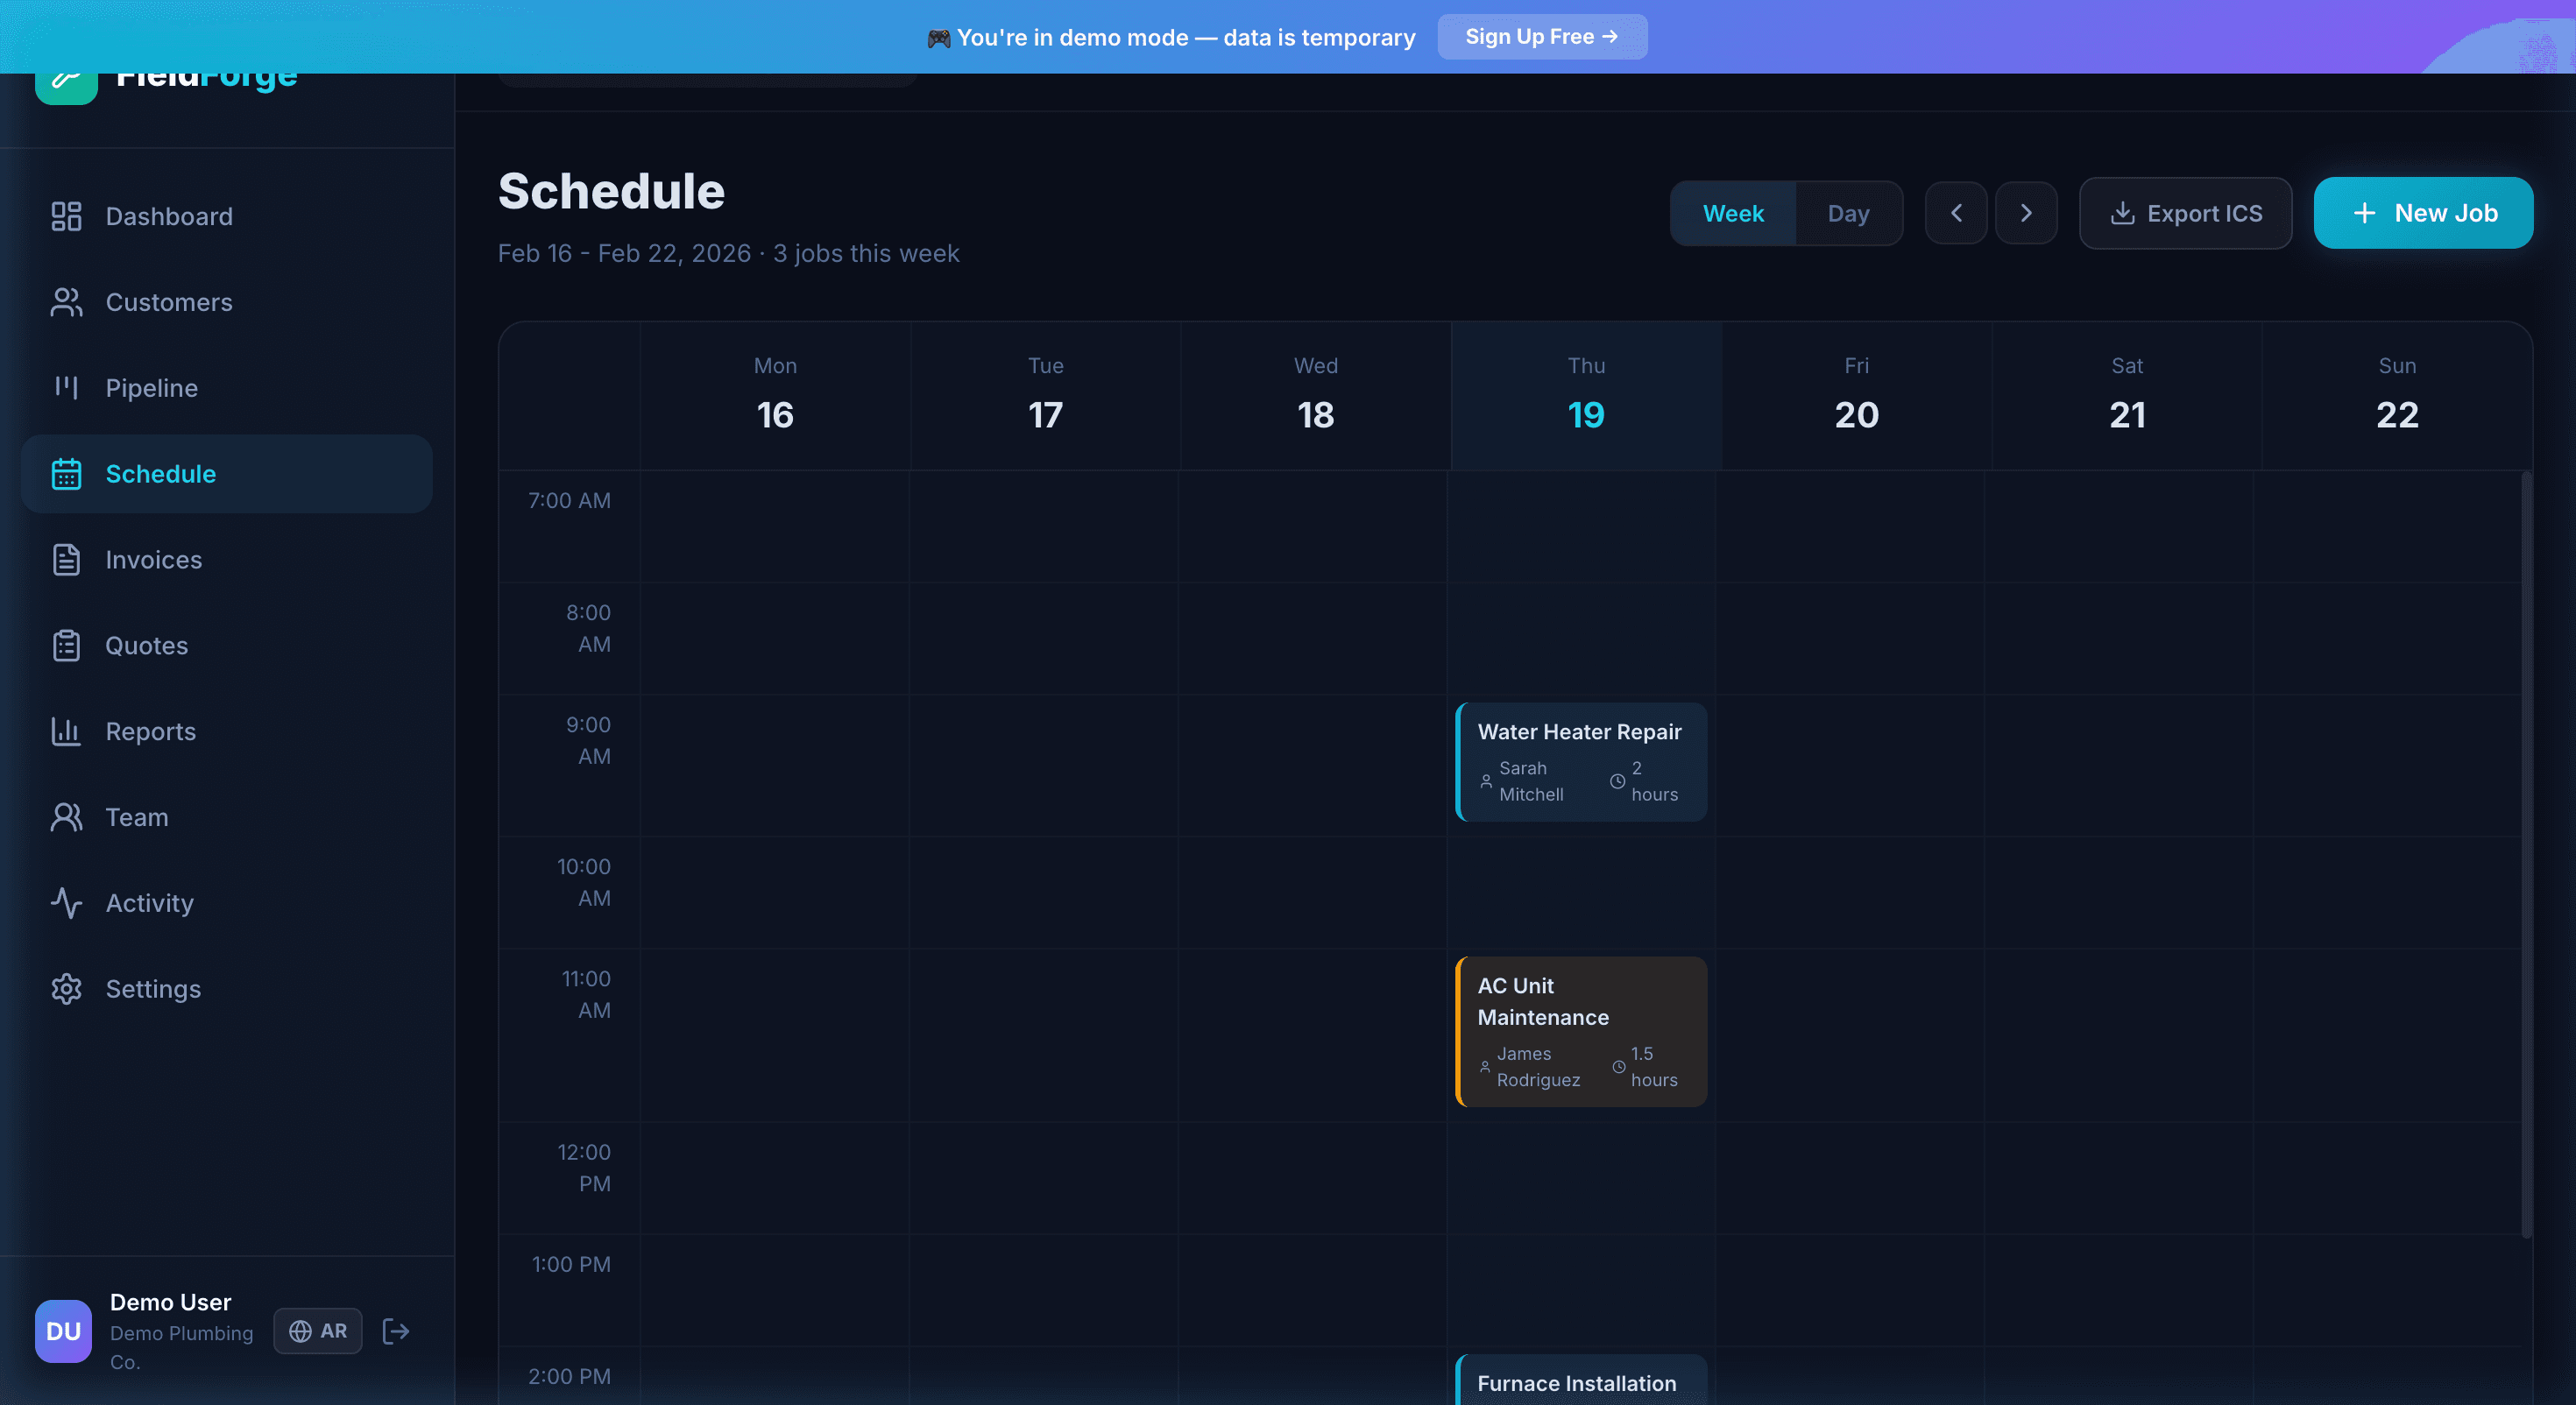Select the Reports chart icon
The height and width of the screenshot is (1405, 2576).
66,731
